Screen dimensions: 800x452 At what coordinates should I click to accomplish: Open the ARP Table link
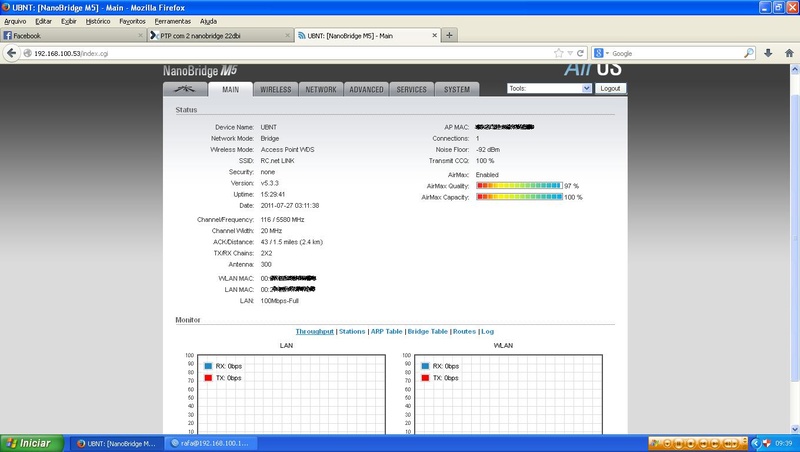[x=386, y=332]
